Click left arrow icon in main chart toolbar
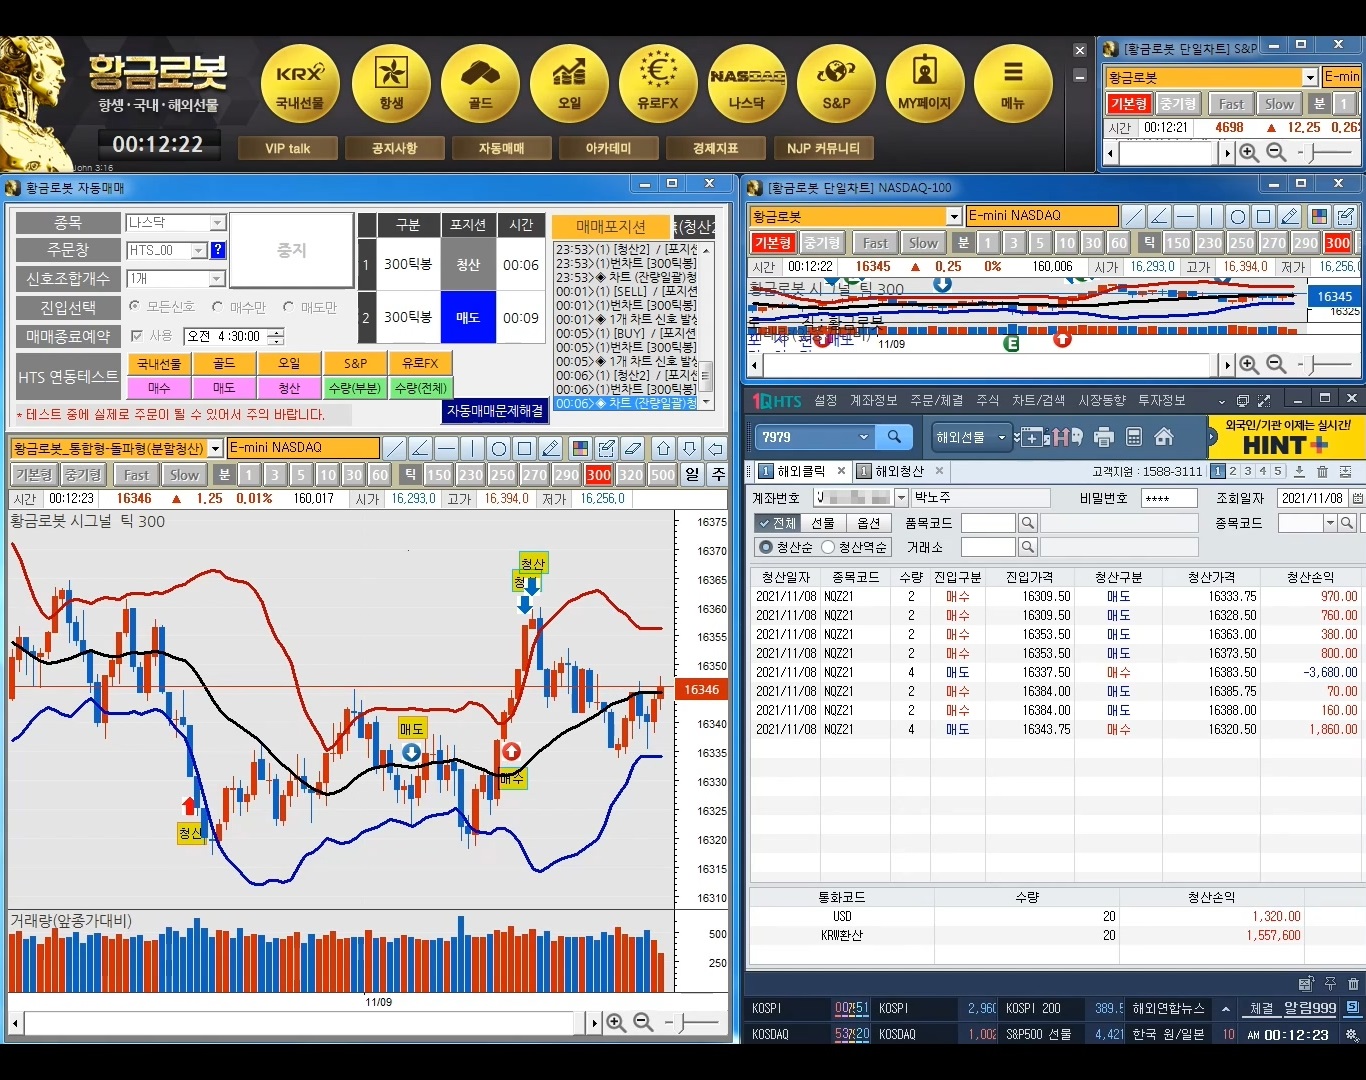 click(x=715, y=448)
